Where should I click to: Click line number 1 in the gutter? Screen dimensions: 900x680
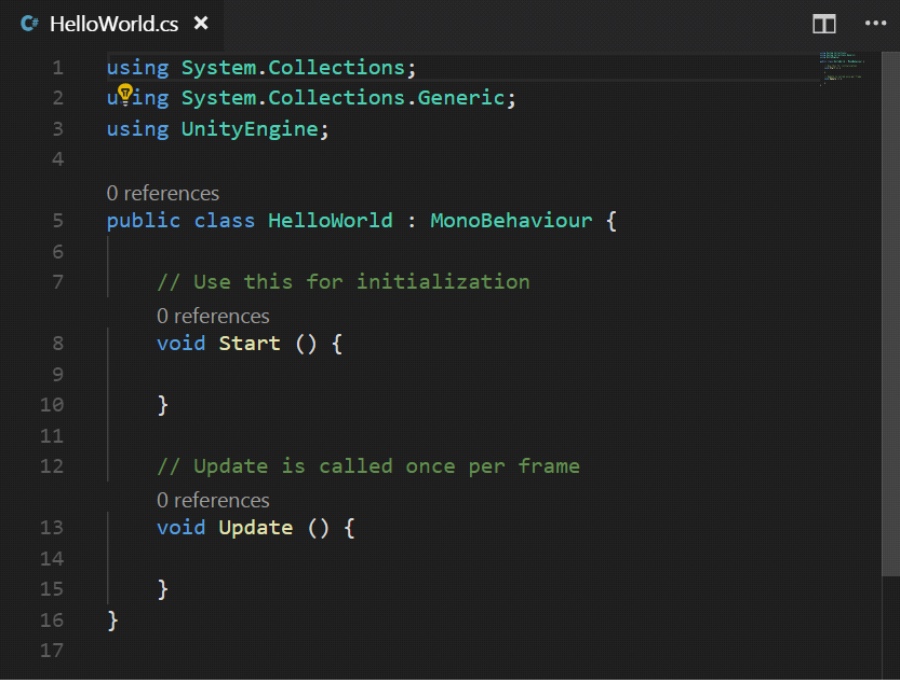tap(58, 68)
